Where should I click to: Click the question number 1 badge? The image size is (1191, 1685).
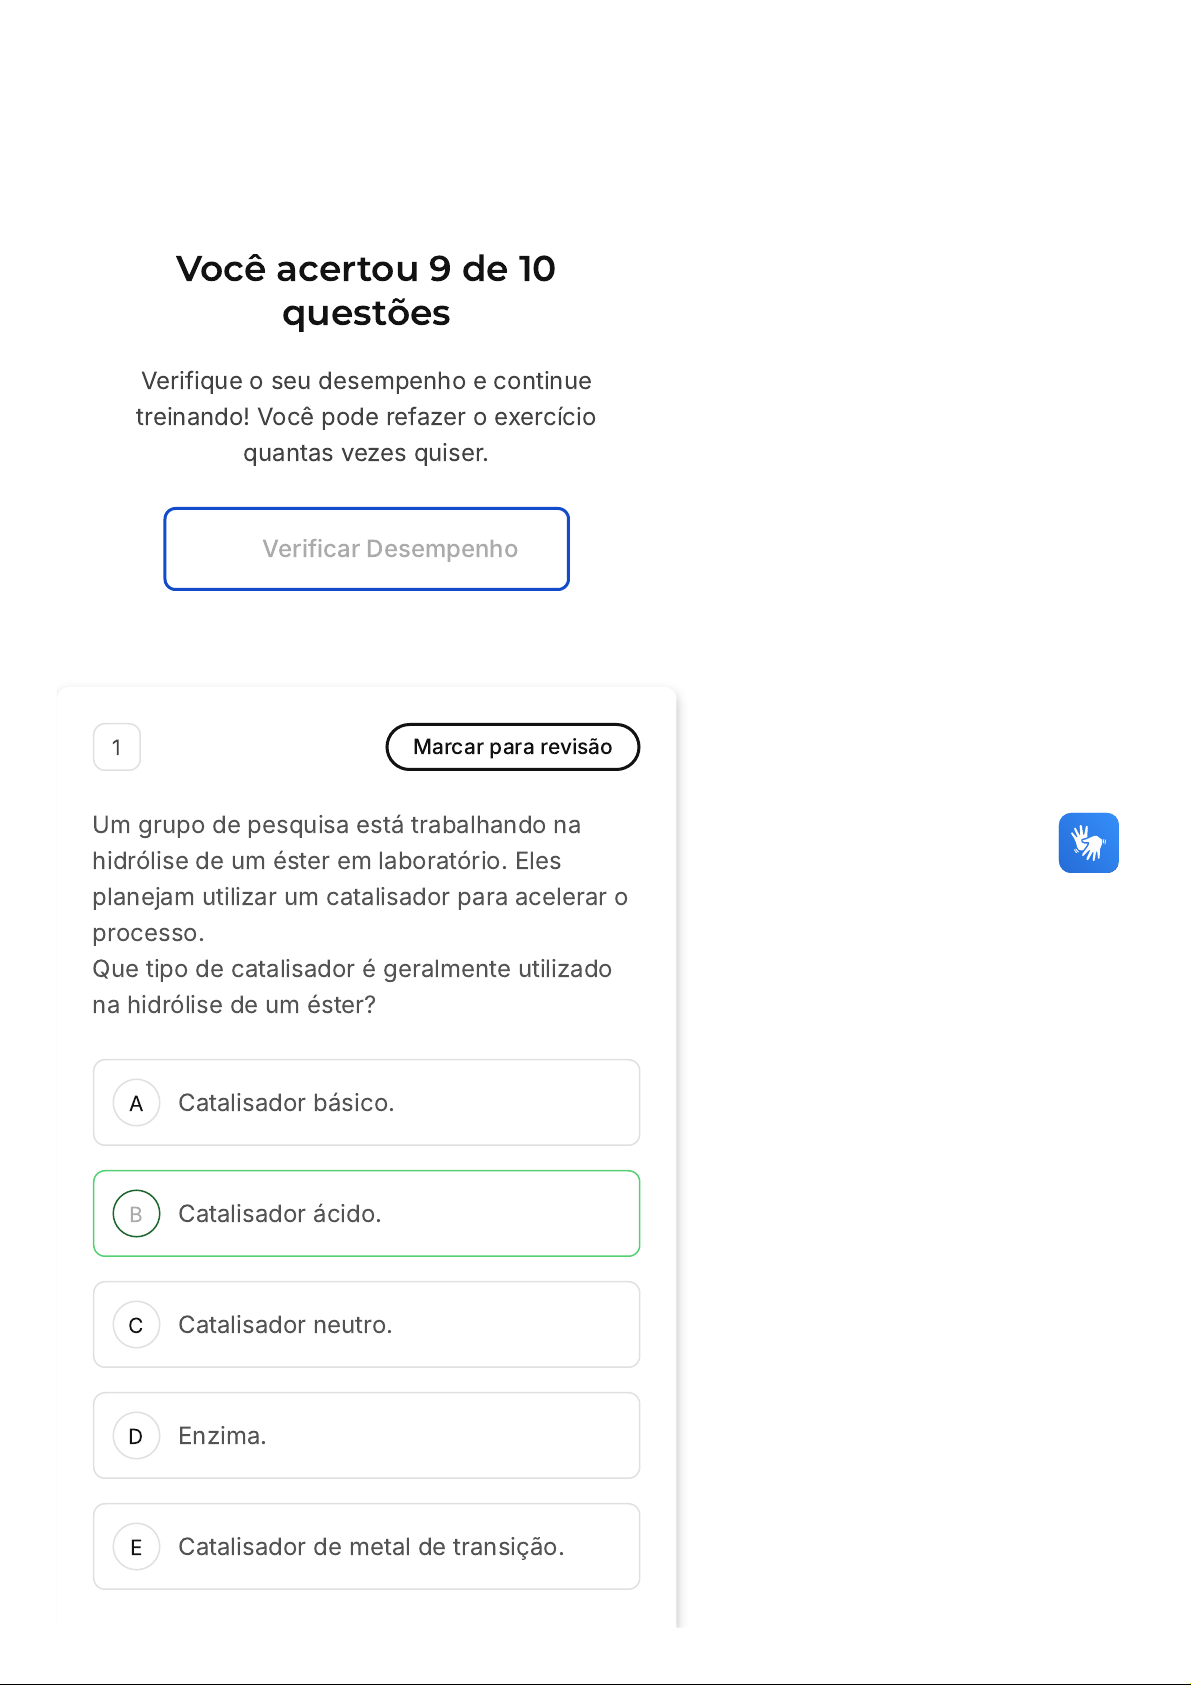click(x=117, y=747)
